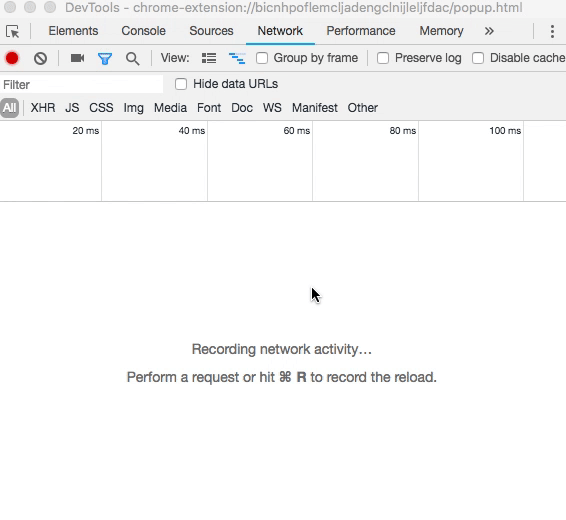This screenshot has height=520, width=566.
Task: Filter requests by Manifest type
Action: pos(314,108)
